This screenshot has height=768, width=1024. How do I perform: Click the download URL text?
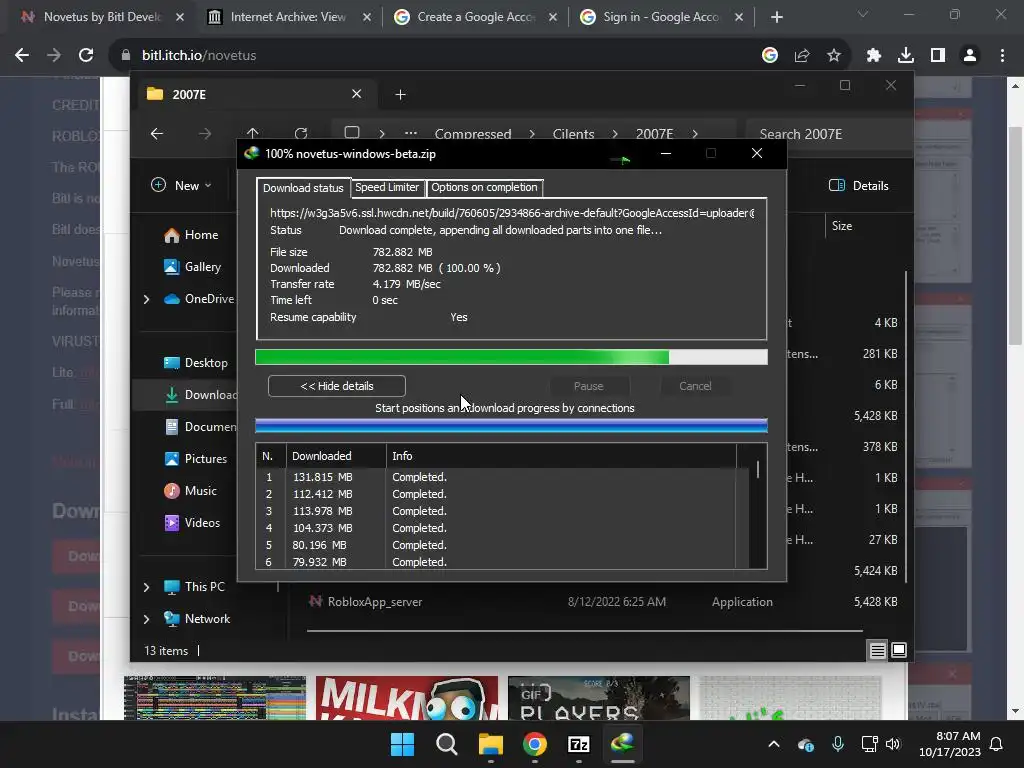[512, 213]
